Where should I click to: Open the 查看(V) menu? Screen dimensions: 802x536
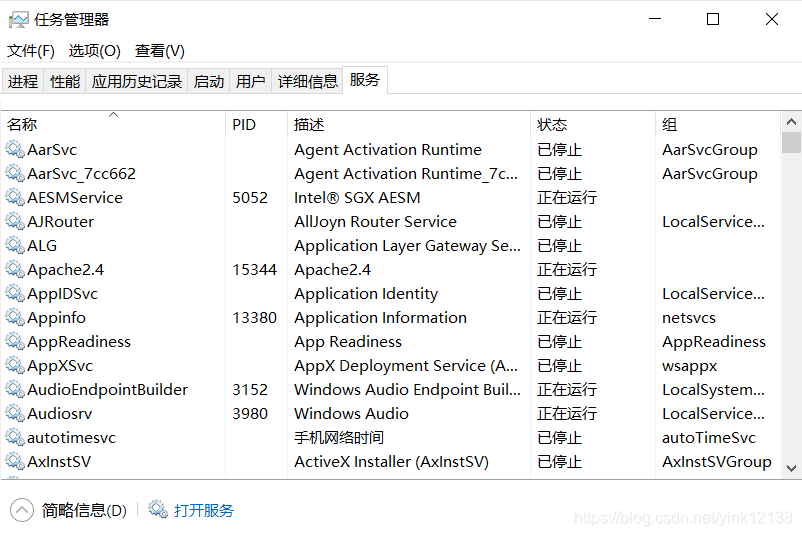pos(160,51)
